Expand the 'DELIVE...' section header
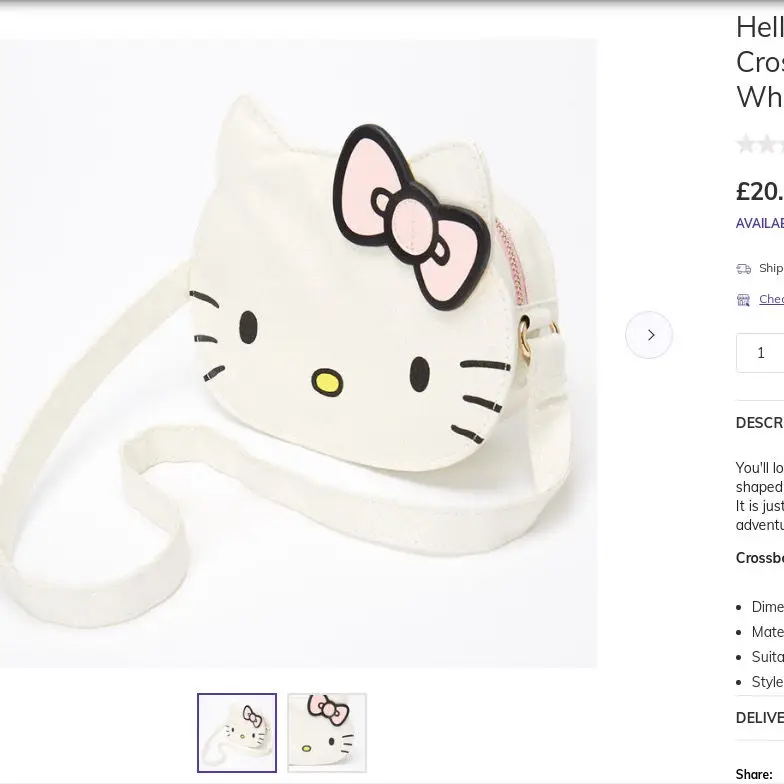Viewport: 784px width, 784px height. coord(760,718)
